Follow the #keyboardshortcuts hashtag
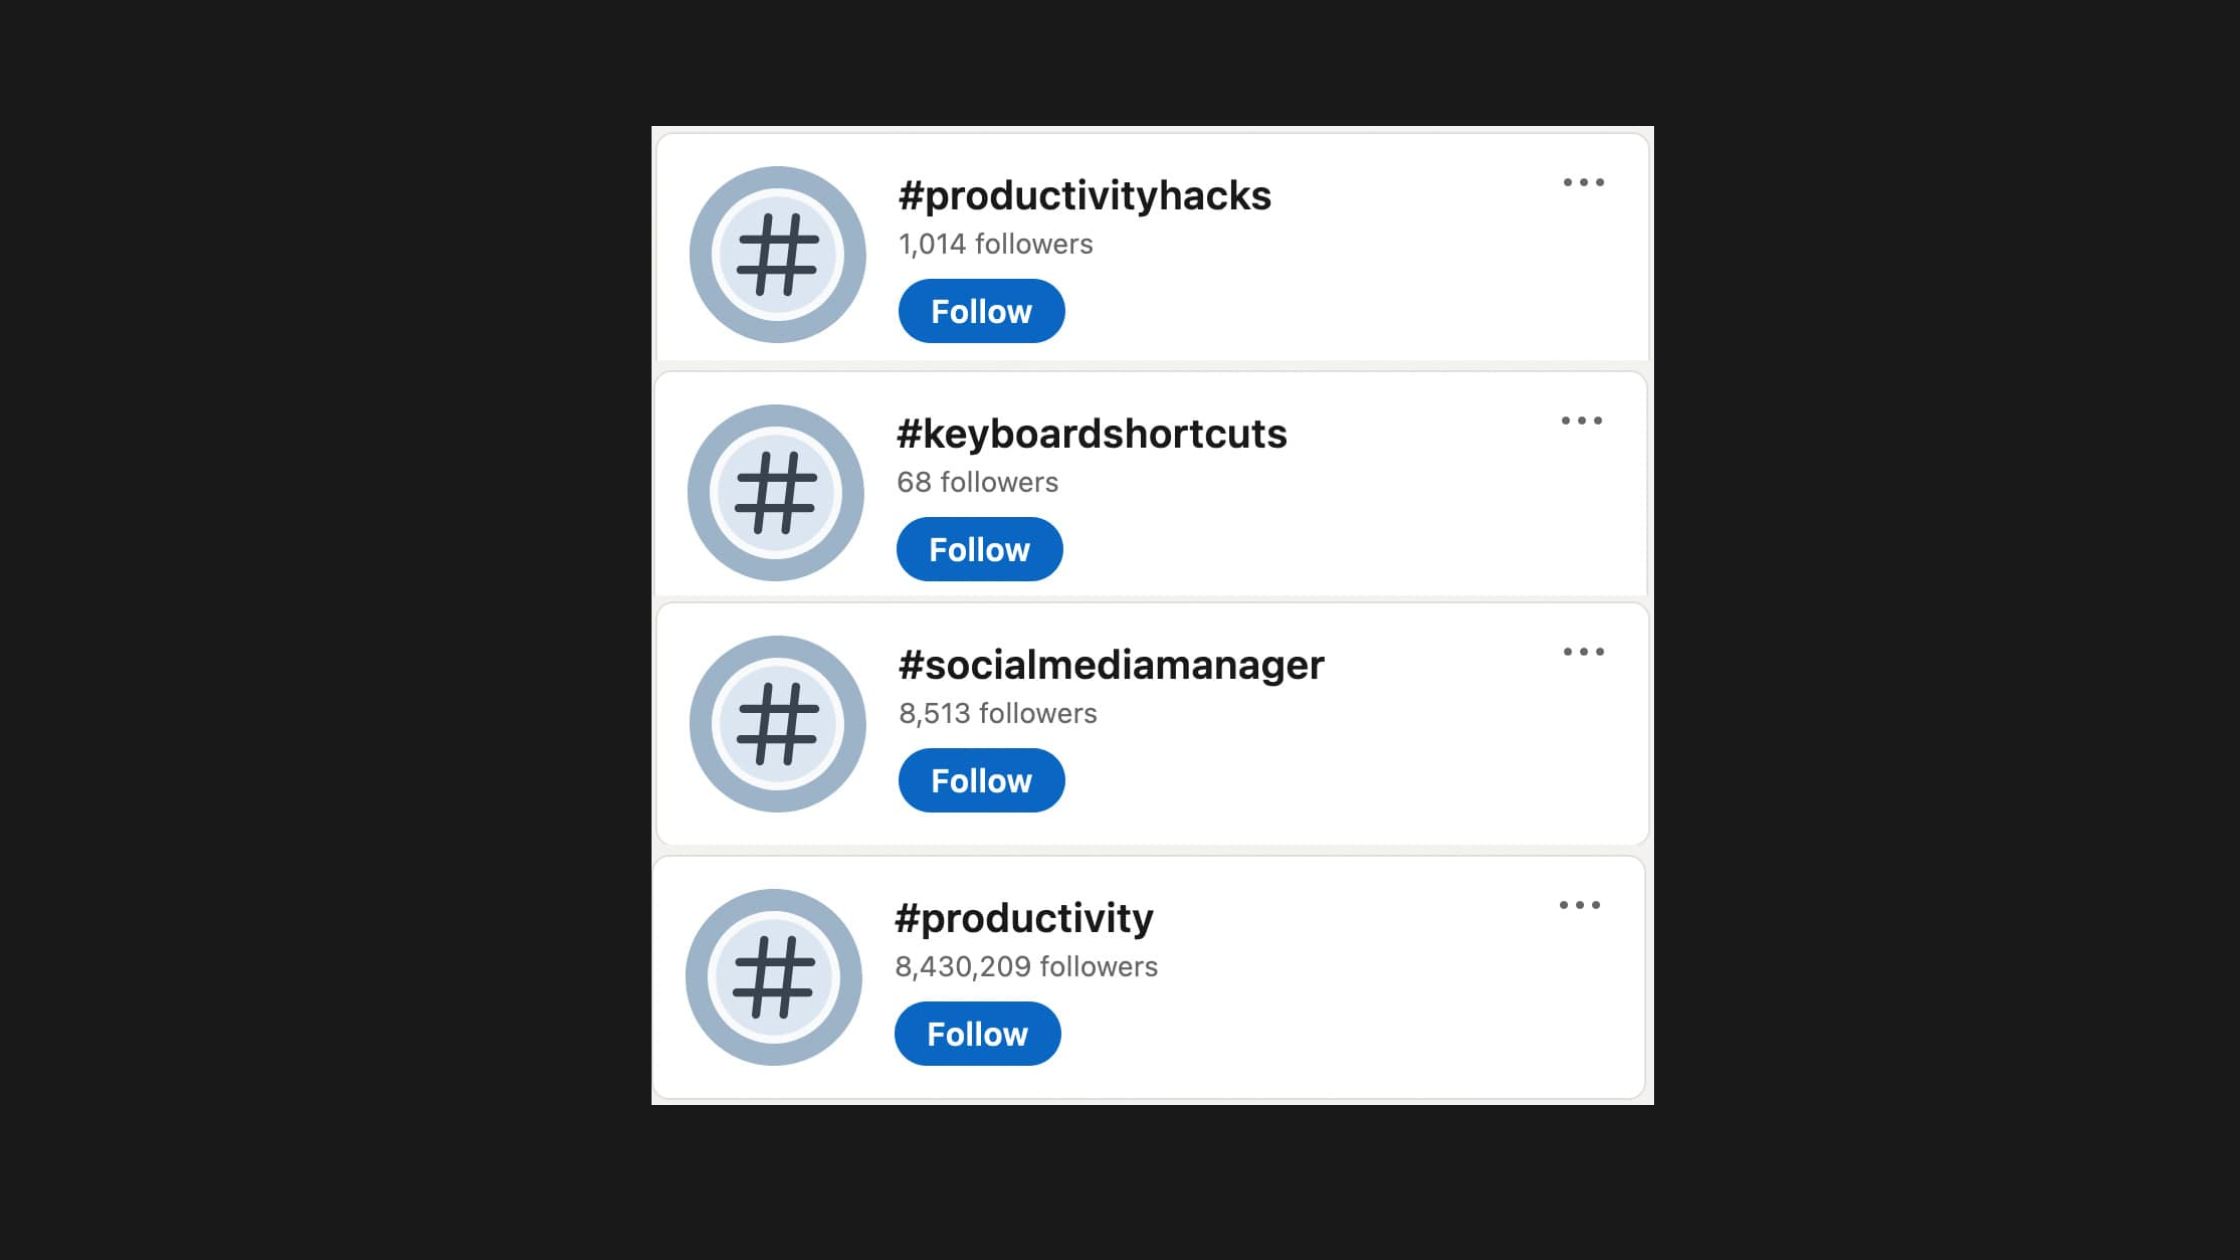 pos(979,548)
